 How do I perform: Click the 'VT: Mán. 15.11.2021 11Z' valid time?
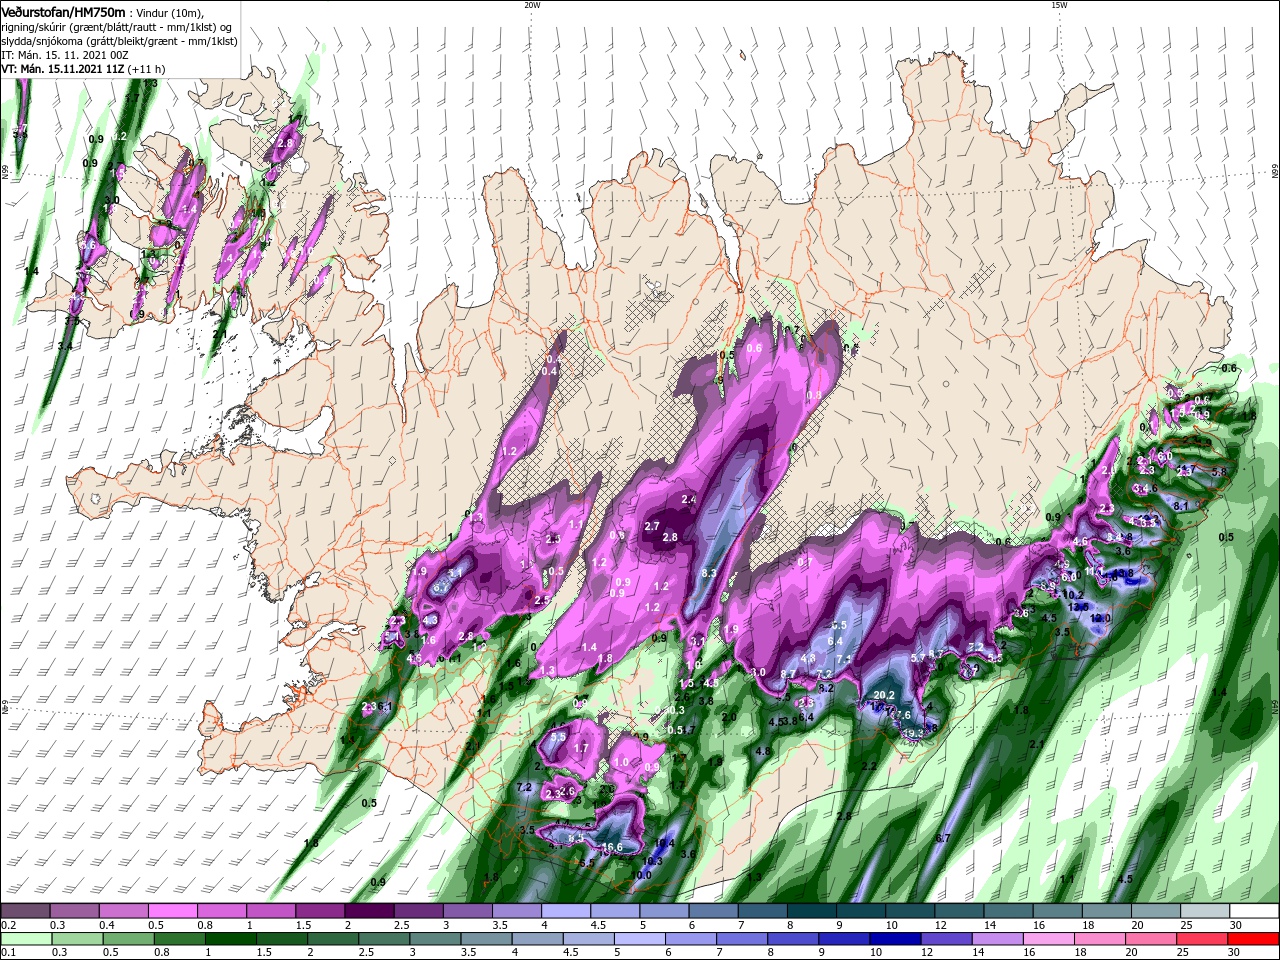click(62, 69)
